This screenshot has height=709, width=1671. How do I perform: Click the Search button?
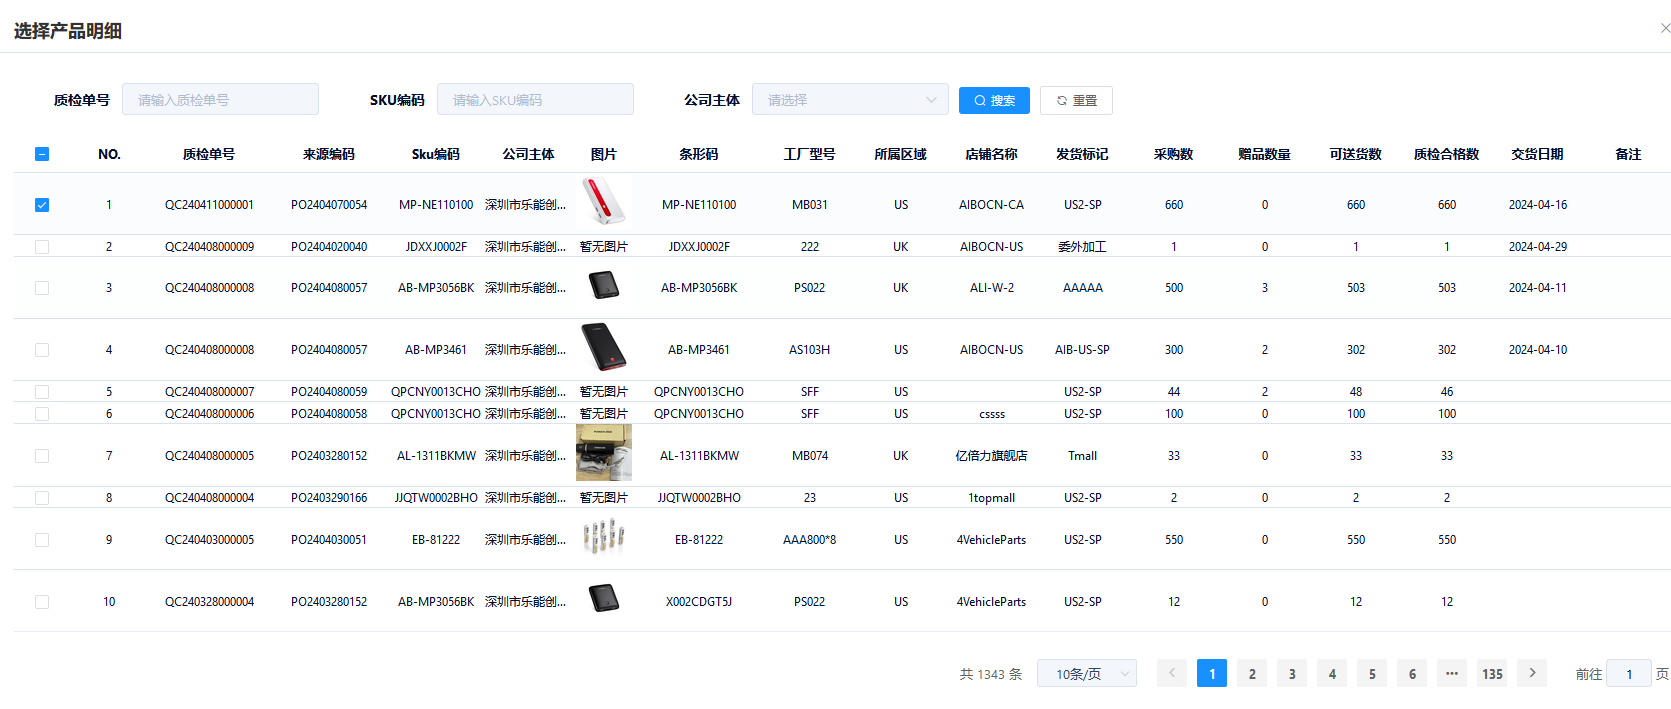tap(994, 100)
